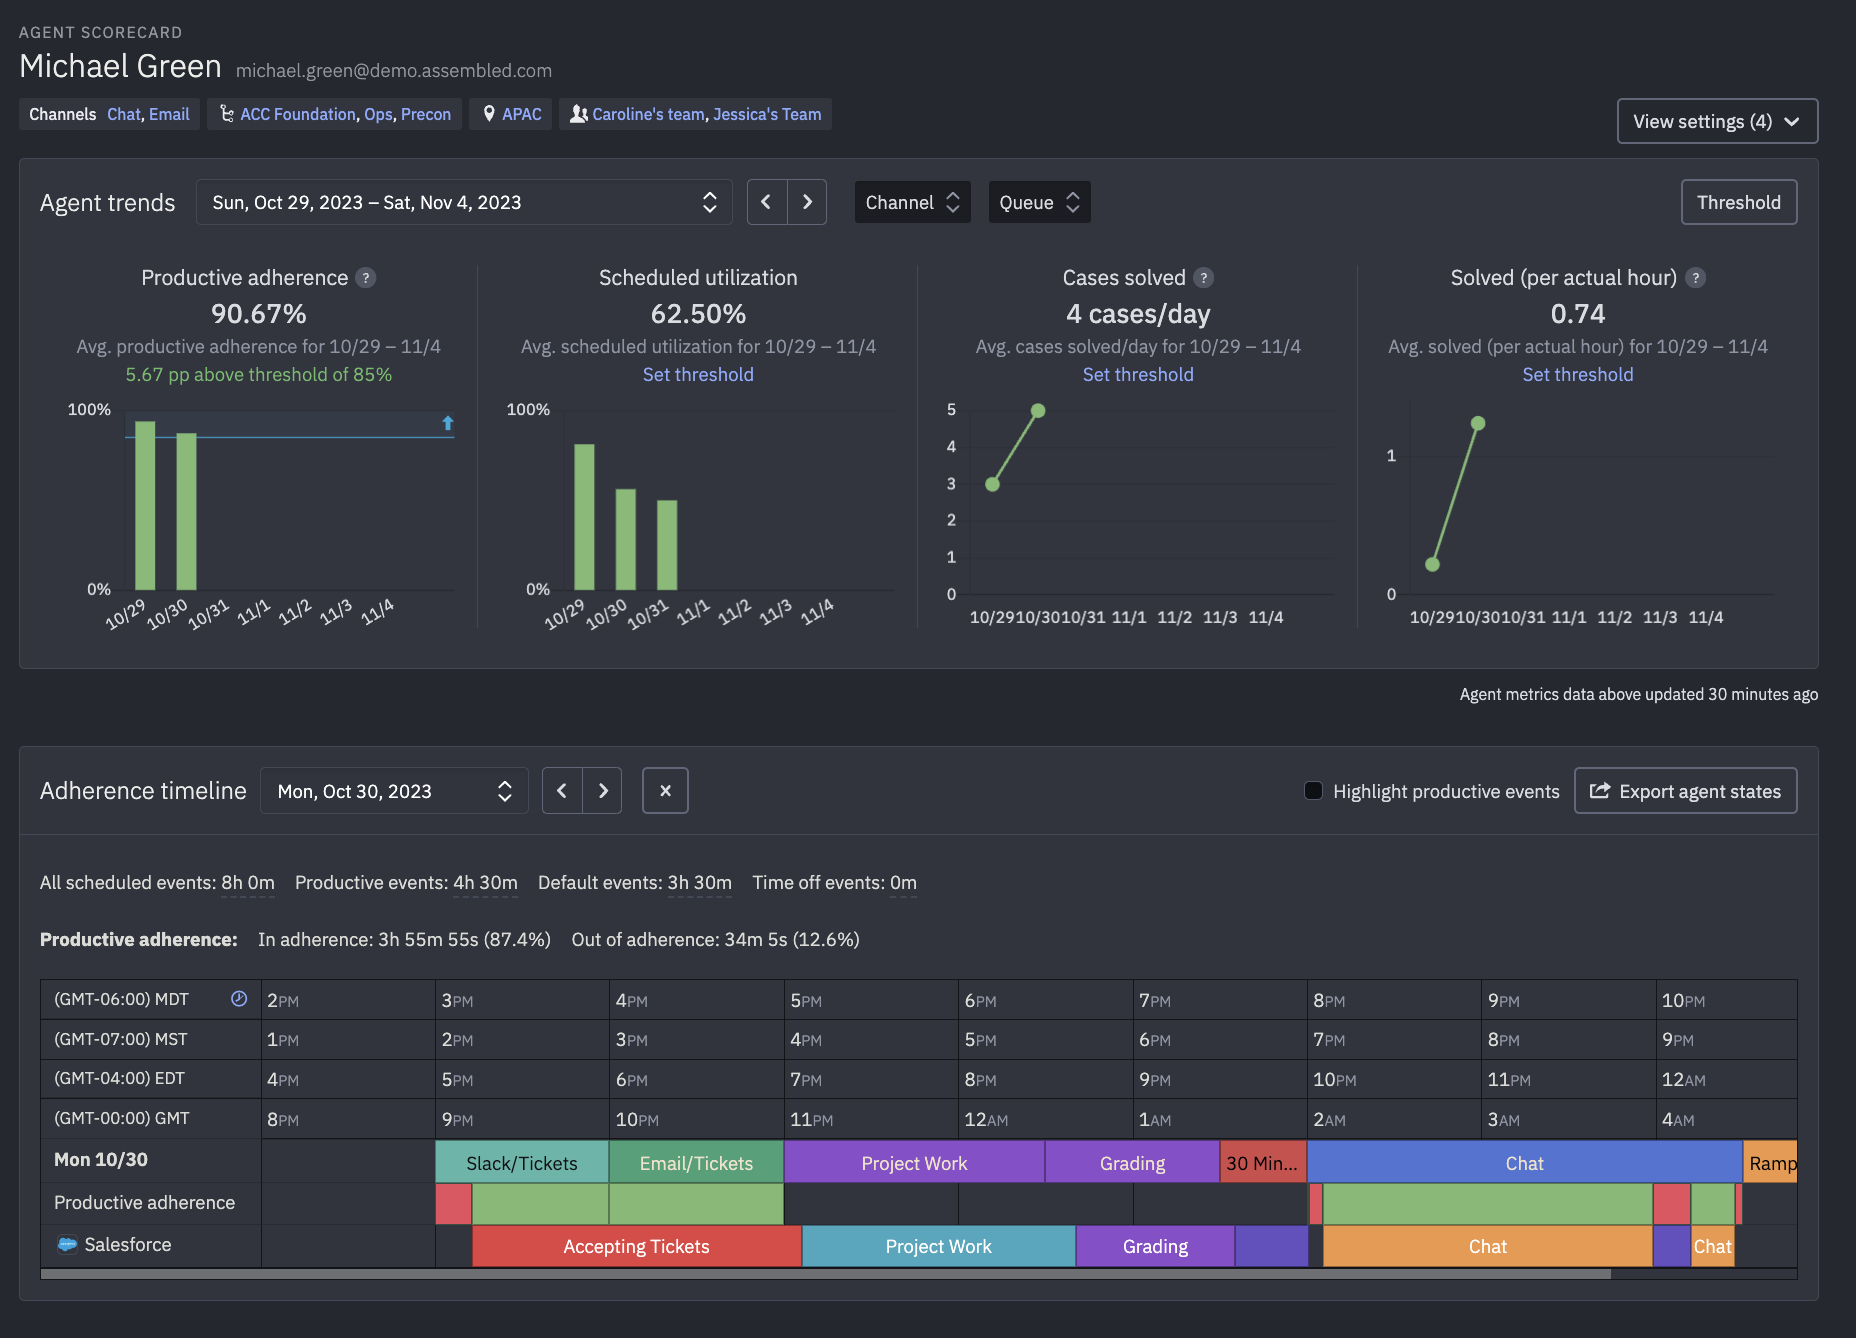Click the Solved per actual hour help icon
Screen dimensions: 1856x1338
pyautogui.click(x=1695, y=278)
